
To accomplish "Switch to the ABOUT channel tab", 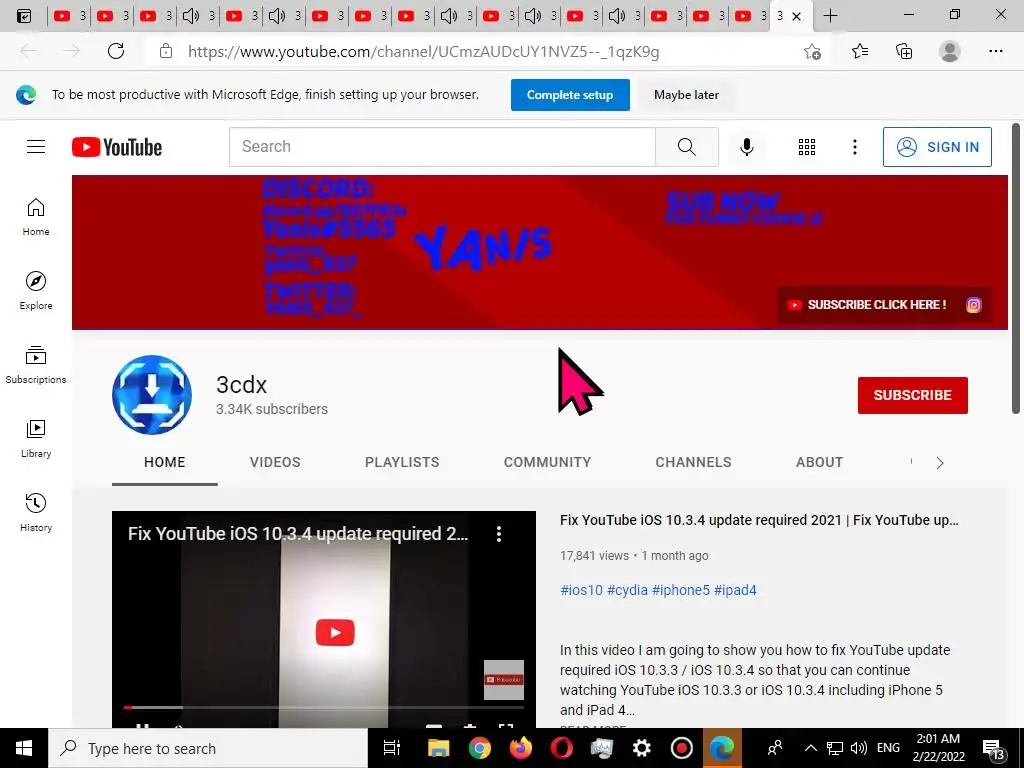I will point(820,462).
